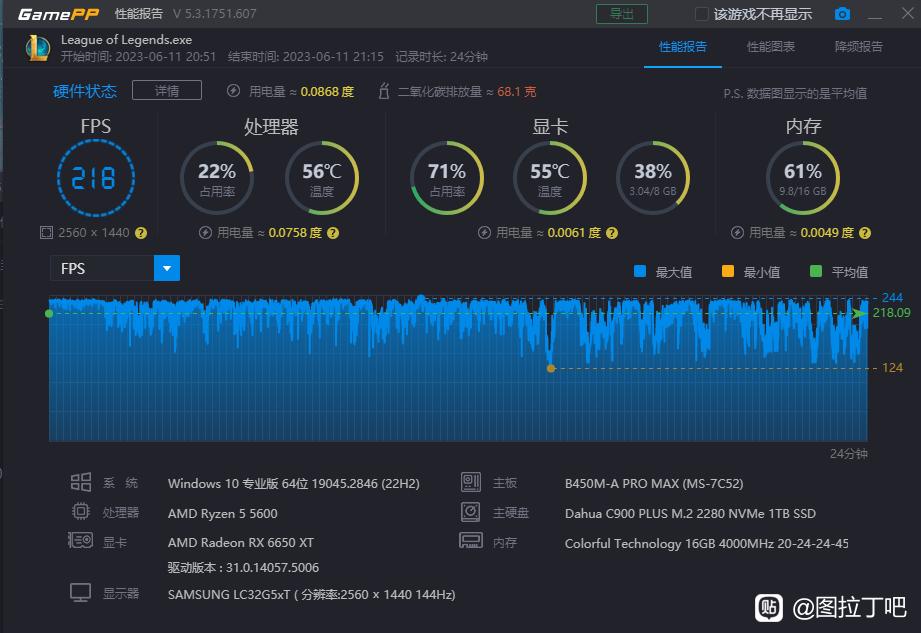The image size is (921, 633).
Task: Click the 导出 export button
Action: (x=621, y=14)
